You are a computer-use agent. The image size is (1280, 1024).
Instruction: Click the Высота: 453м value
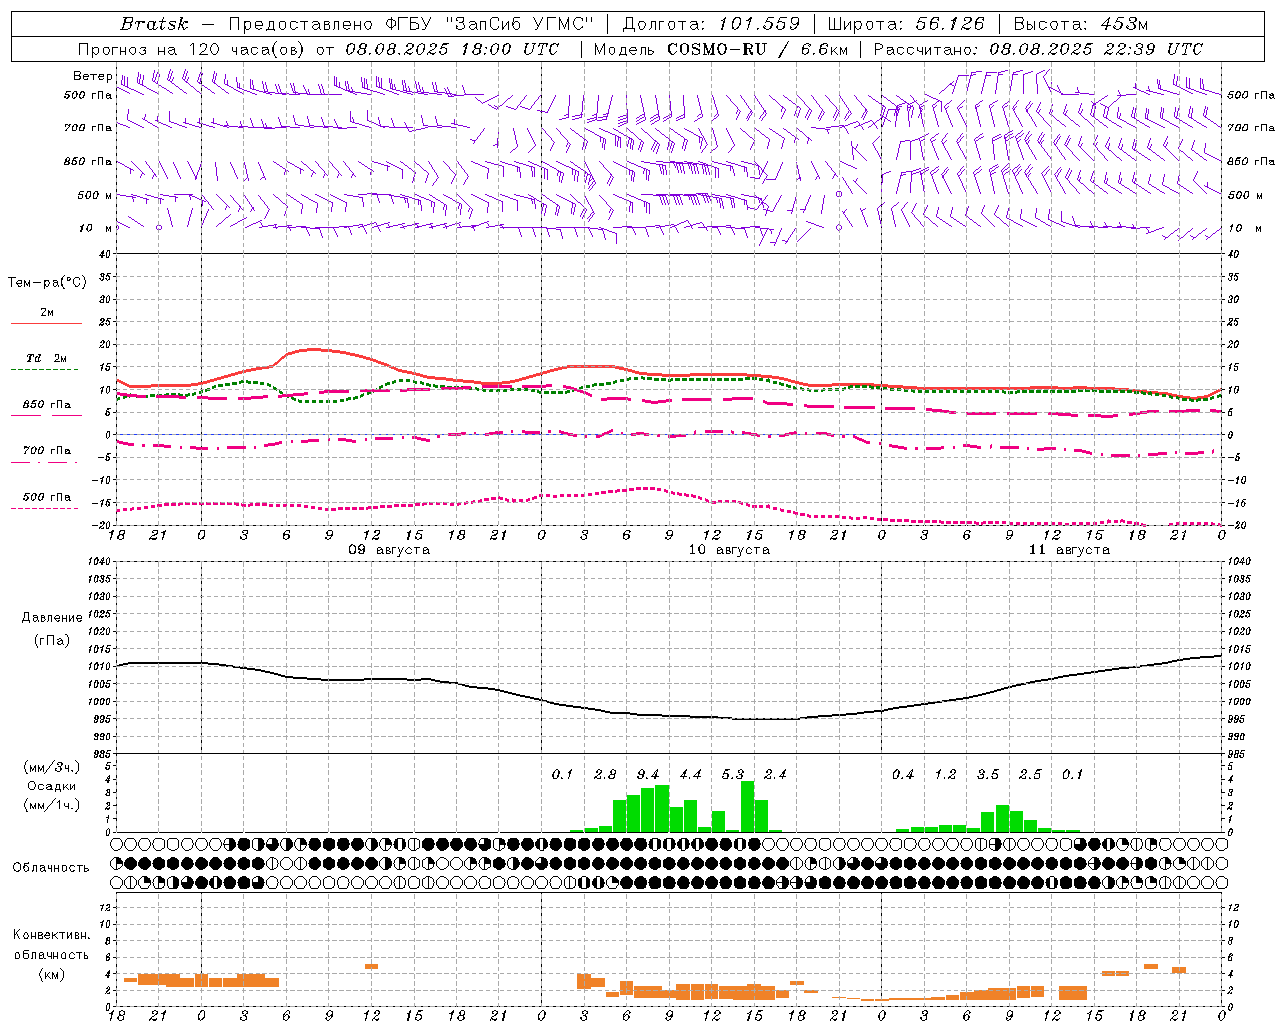[x=1080, y=23]
